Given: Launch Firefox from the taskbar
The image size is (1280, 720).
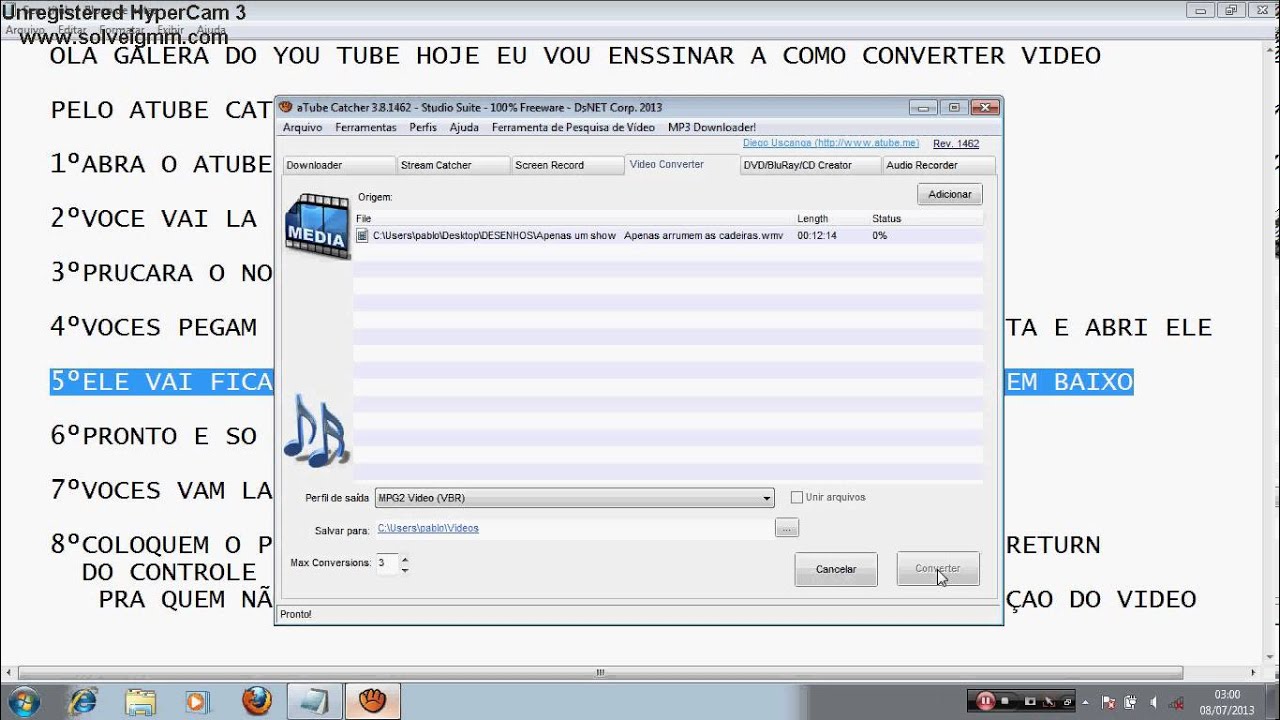Looking at the screenshot, I should [x=256, y=701].
